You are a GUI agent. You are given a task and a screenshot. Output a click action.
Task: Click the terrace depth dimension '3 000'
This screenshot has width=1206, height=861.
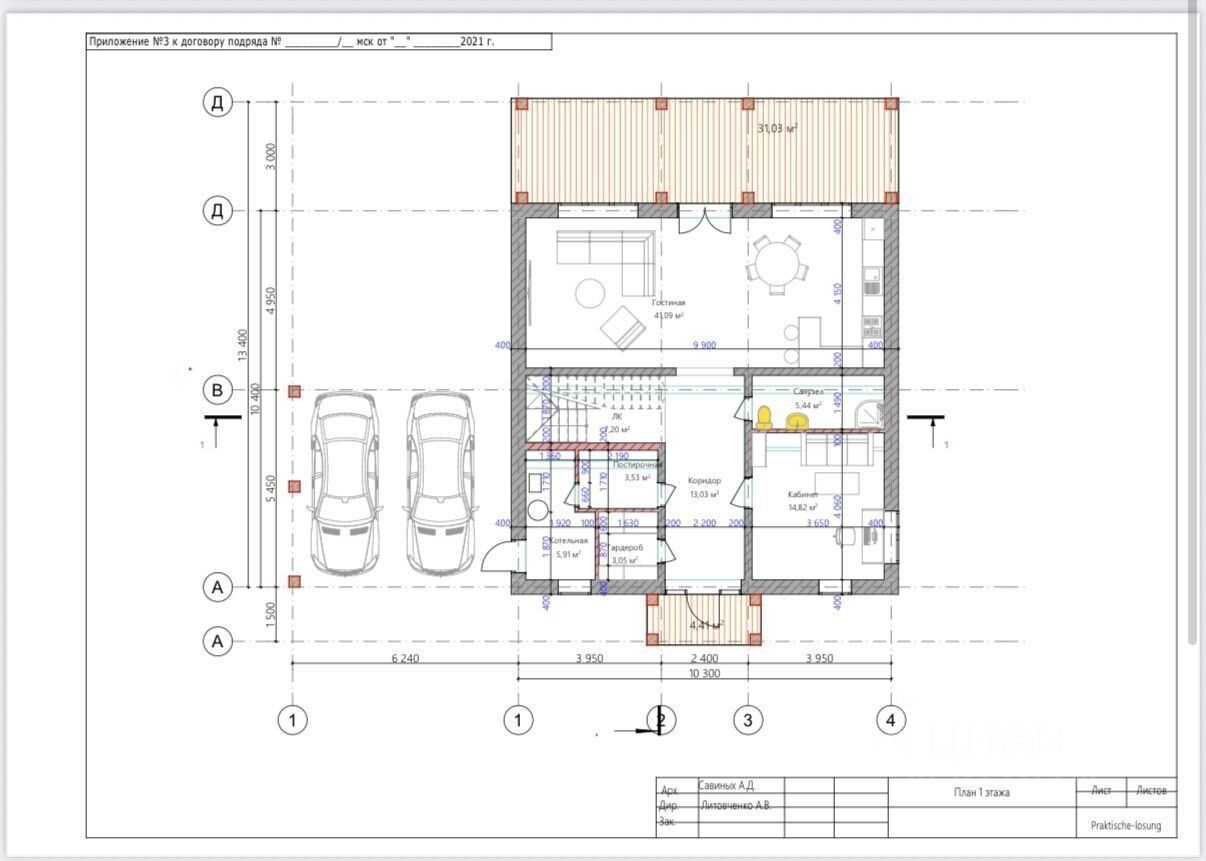[271, 156]
